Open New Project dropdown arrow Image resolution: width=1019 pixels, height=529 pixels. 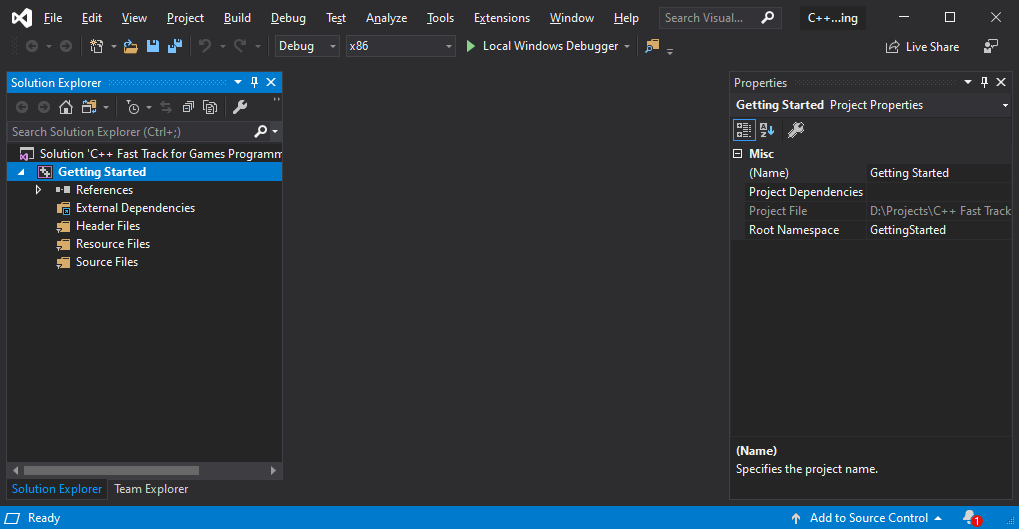pos(113,46)
